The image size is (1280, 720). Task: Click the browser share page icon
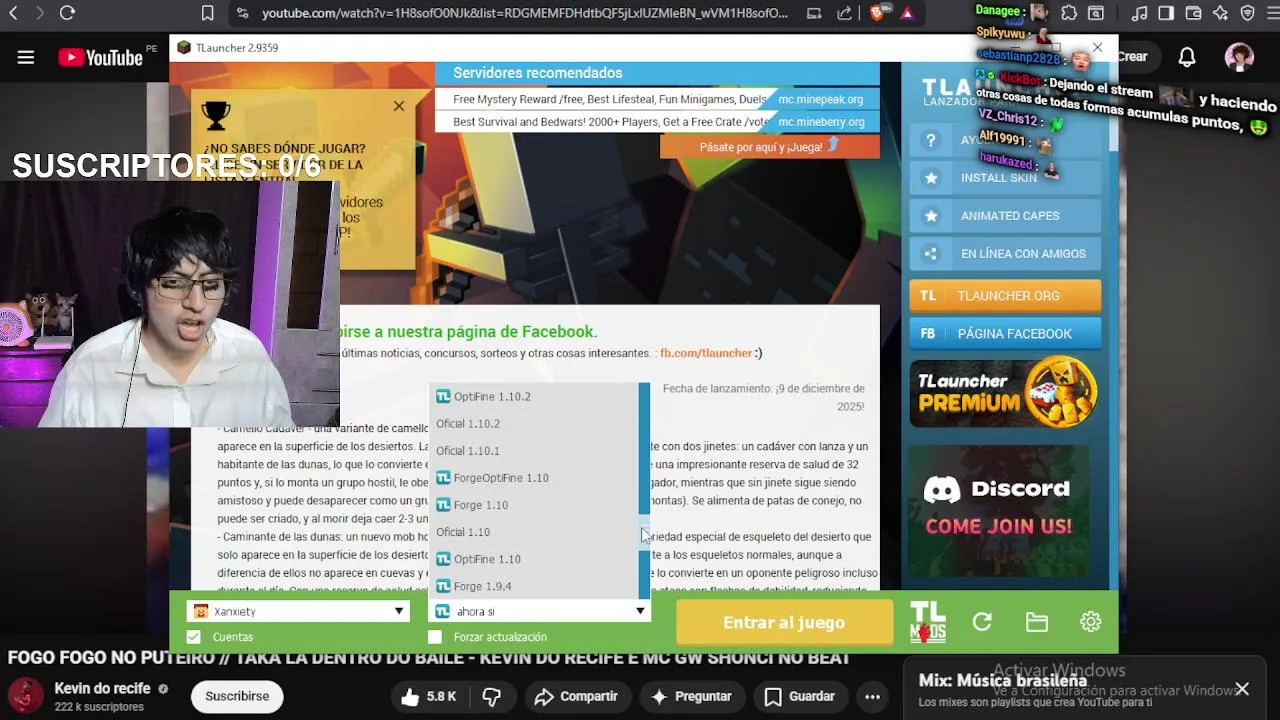[x=844, y=13]
